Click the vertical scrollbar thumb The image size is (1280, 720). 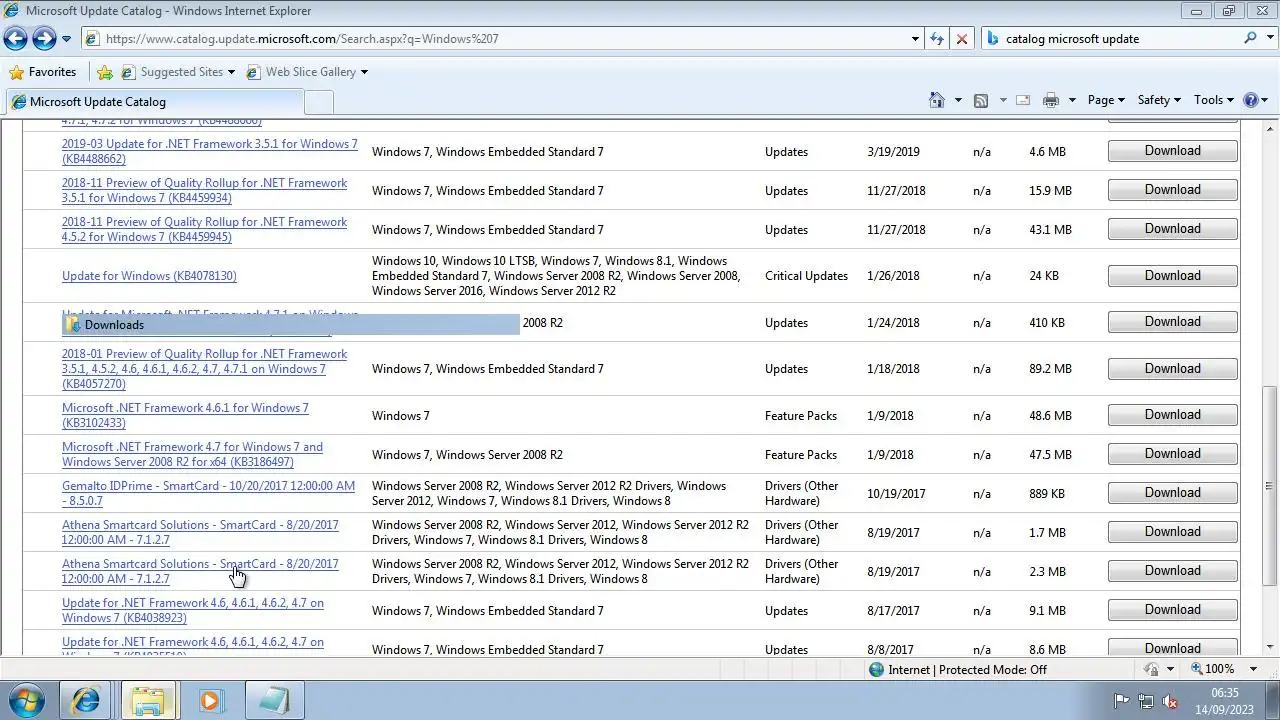1270,486
